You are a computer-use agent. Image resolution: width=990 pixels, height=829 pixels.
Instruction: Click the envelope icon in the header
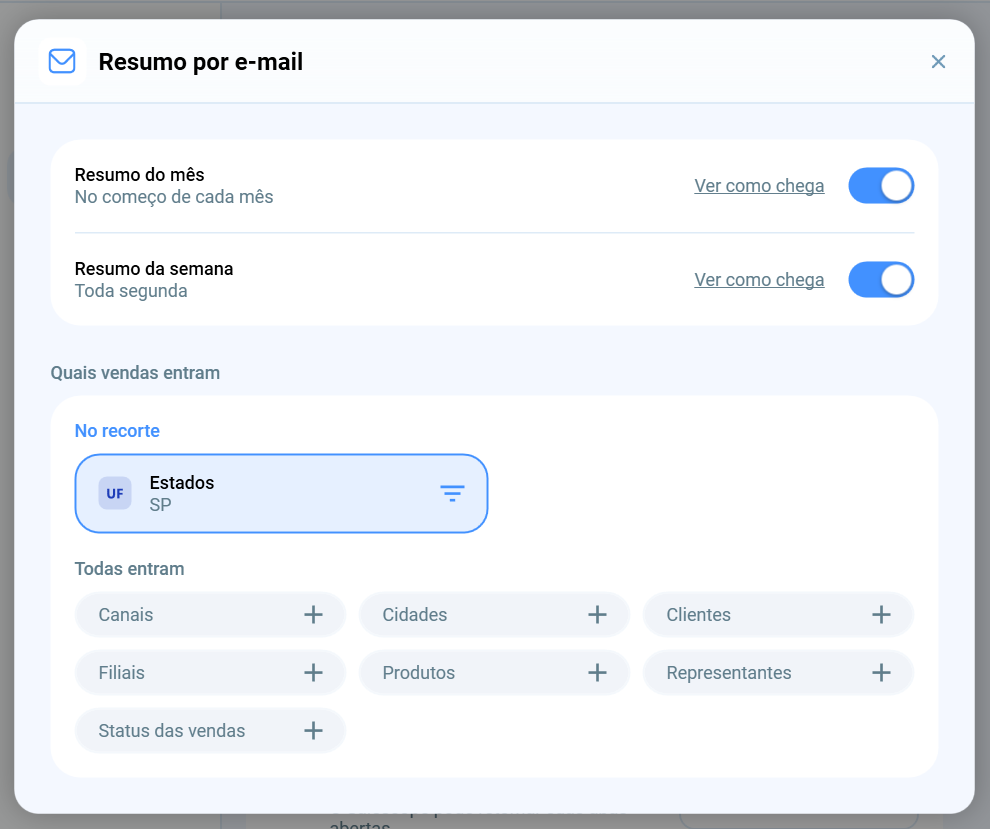click(62, 61)
